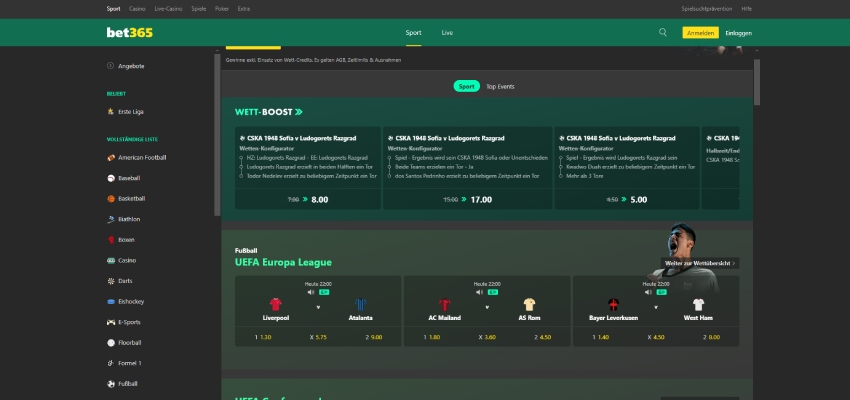Select boosted odds 8.00 bet
Image resolution: width=850 pixels, height=400 pixels.
coord(307,199)
